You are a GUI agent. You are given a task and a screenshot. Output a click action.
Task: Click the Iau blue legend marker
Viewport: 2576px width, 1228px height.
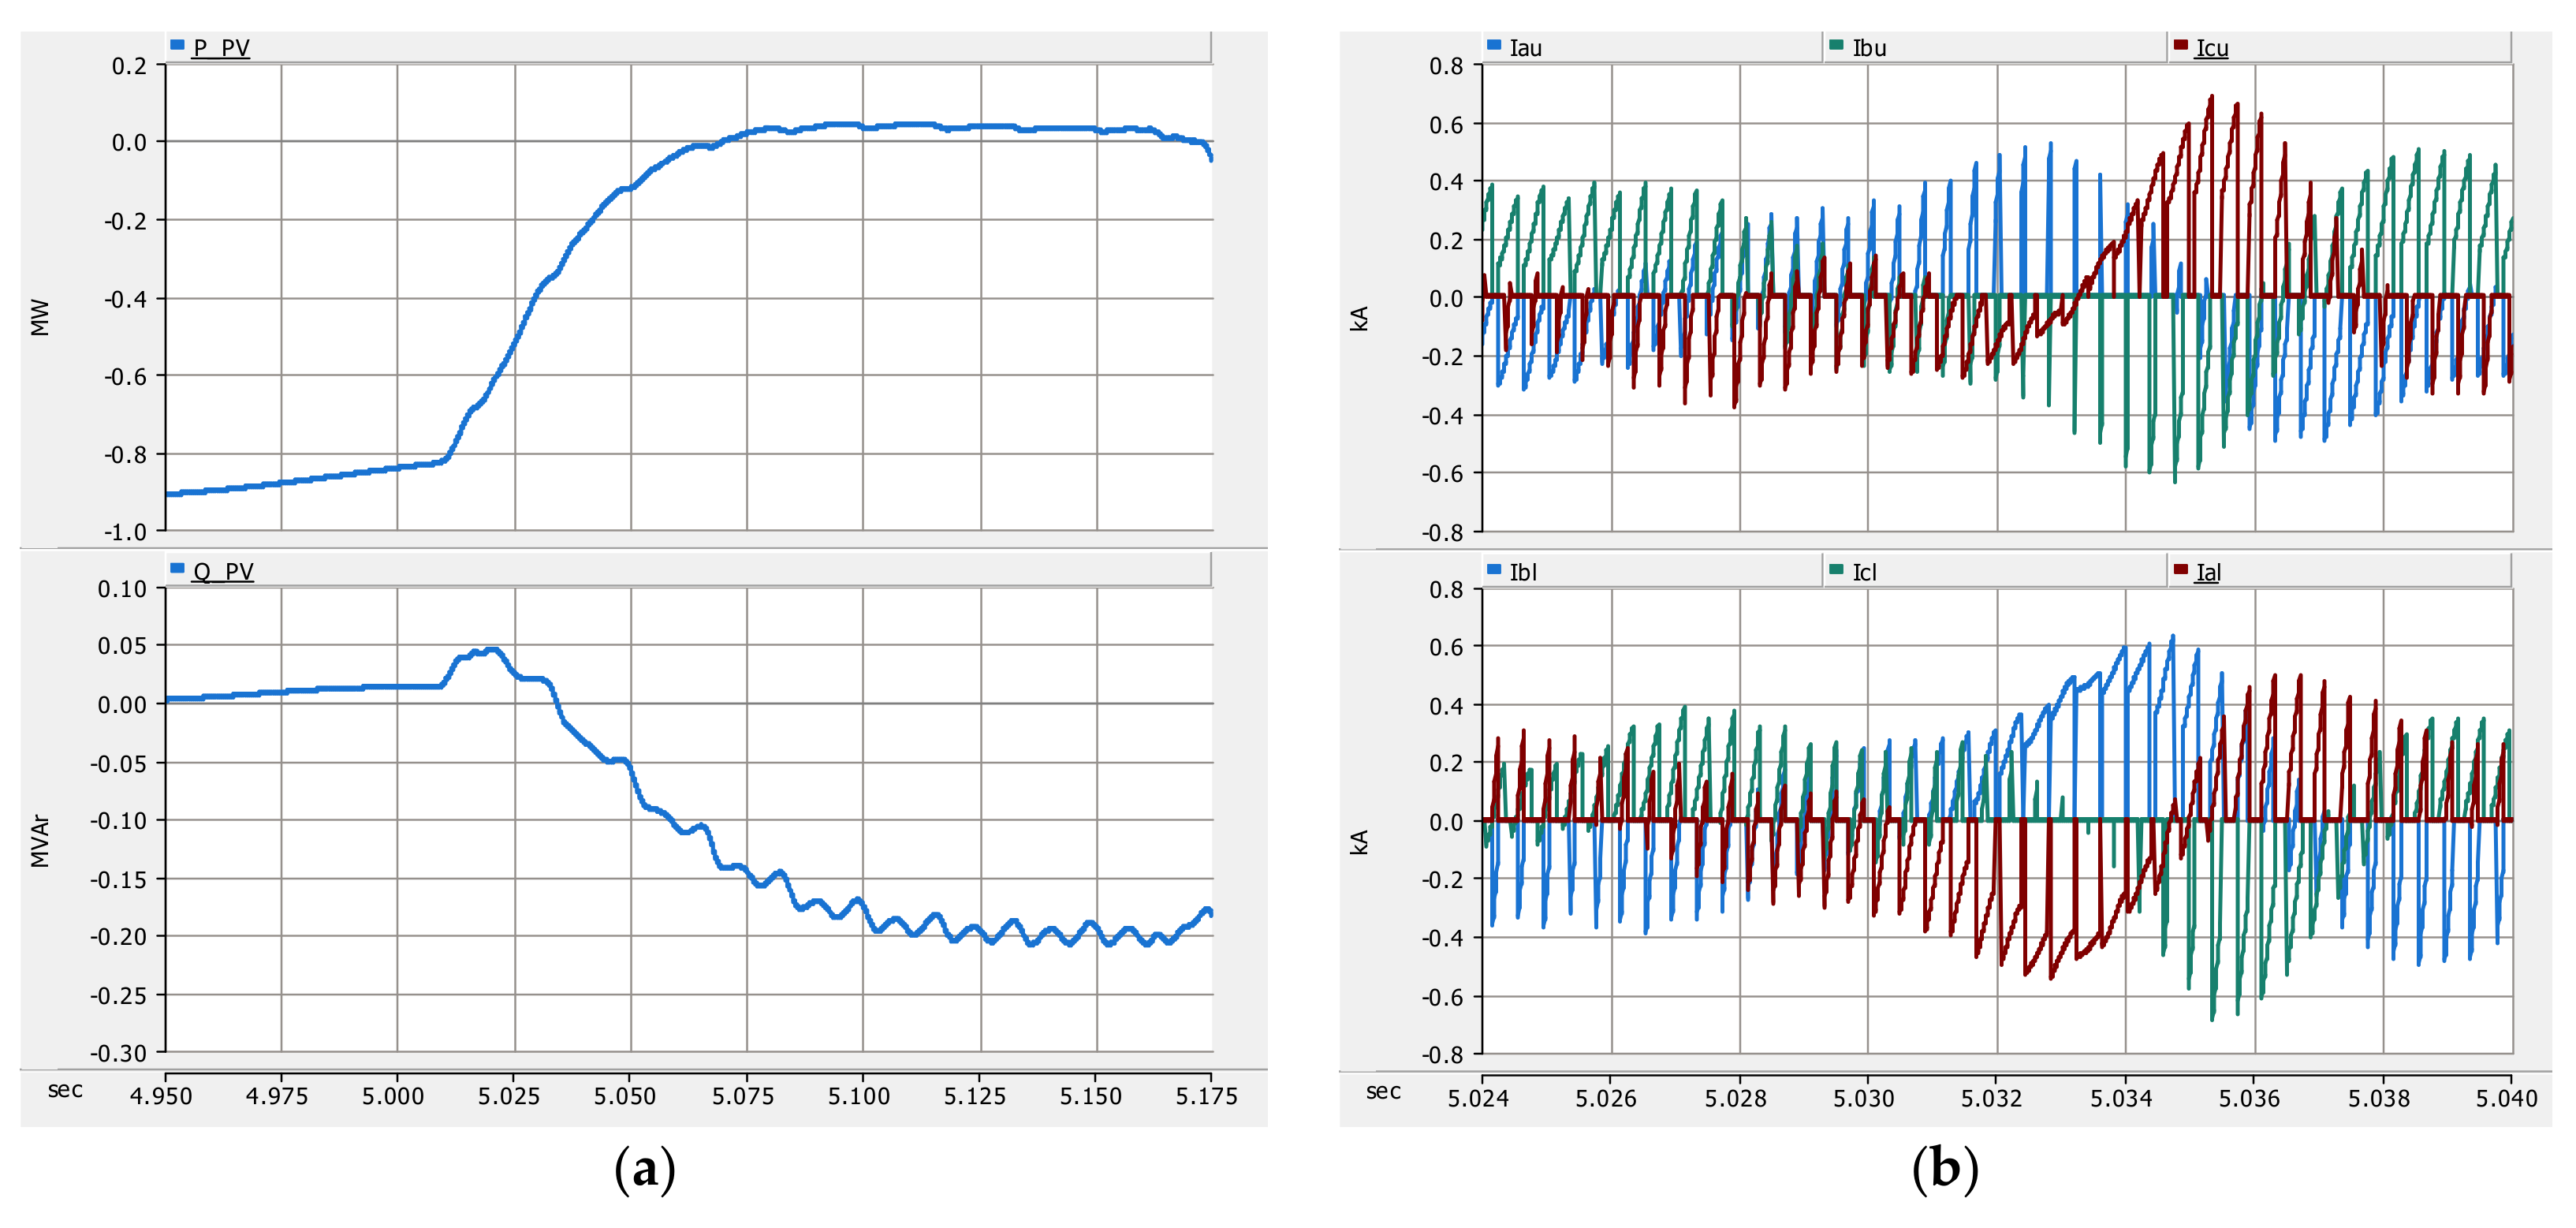1494,45
